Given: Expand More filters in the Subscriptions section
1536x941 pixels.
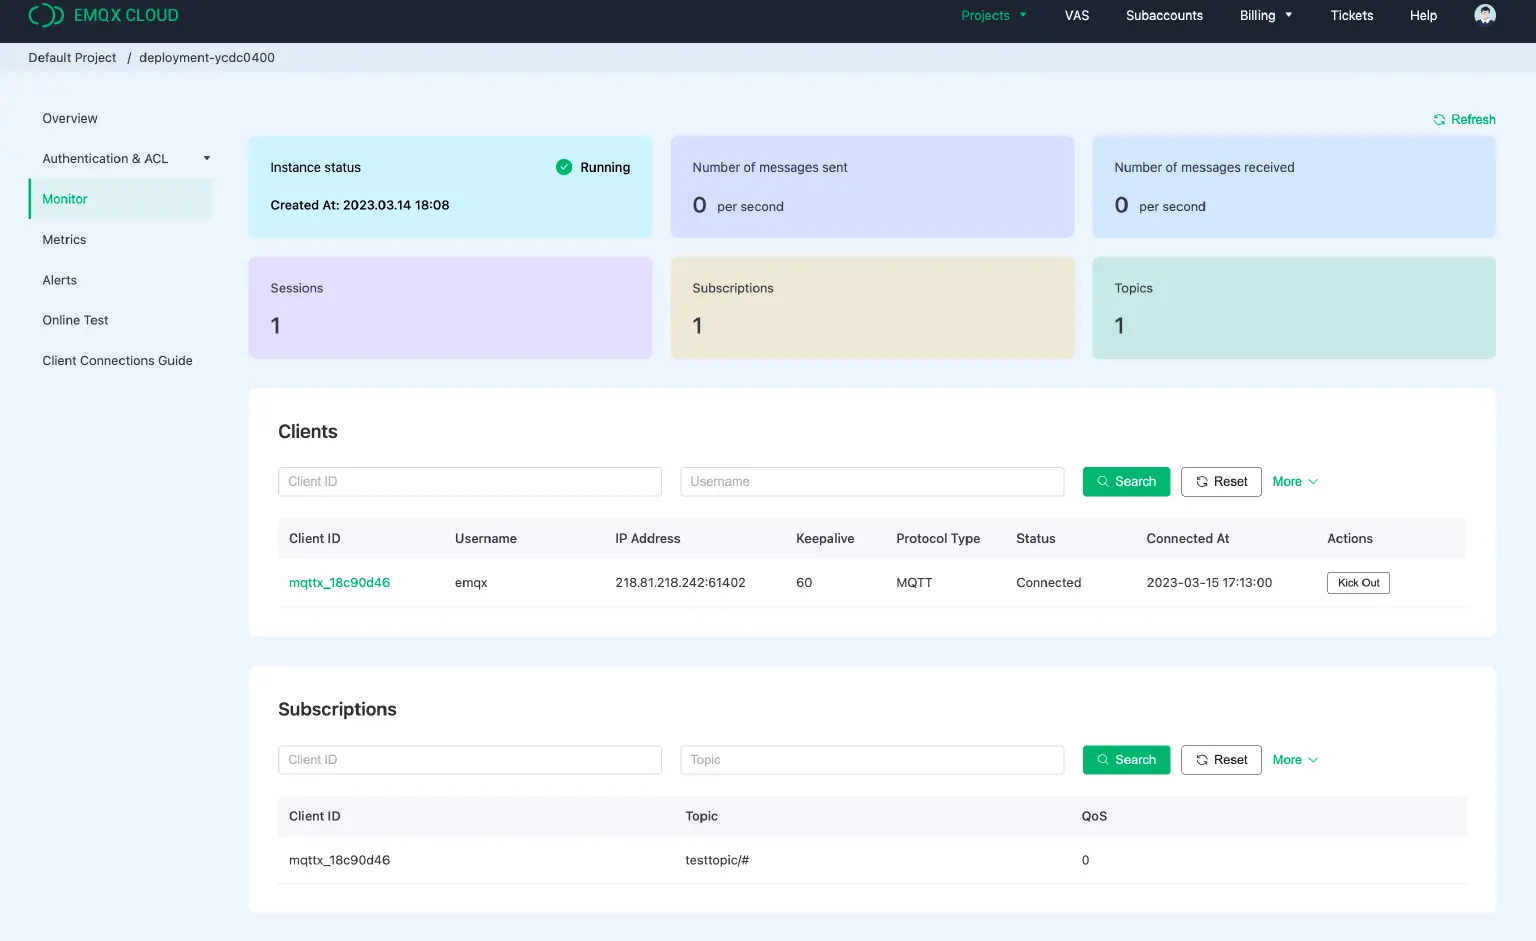Looking at the screenshot, I should point(1295,760).
